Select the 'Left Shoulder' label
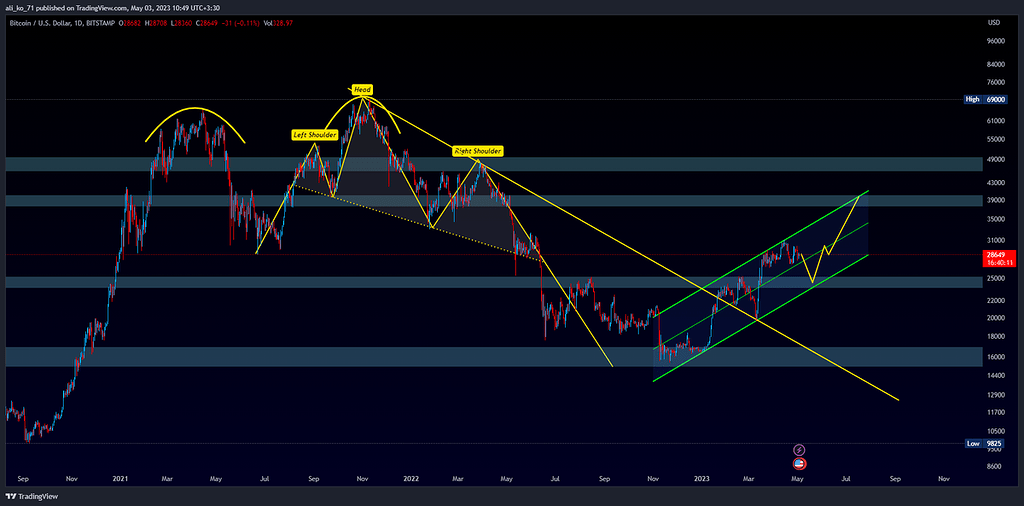1024x506 pixels. tap(312, 134)
